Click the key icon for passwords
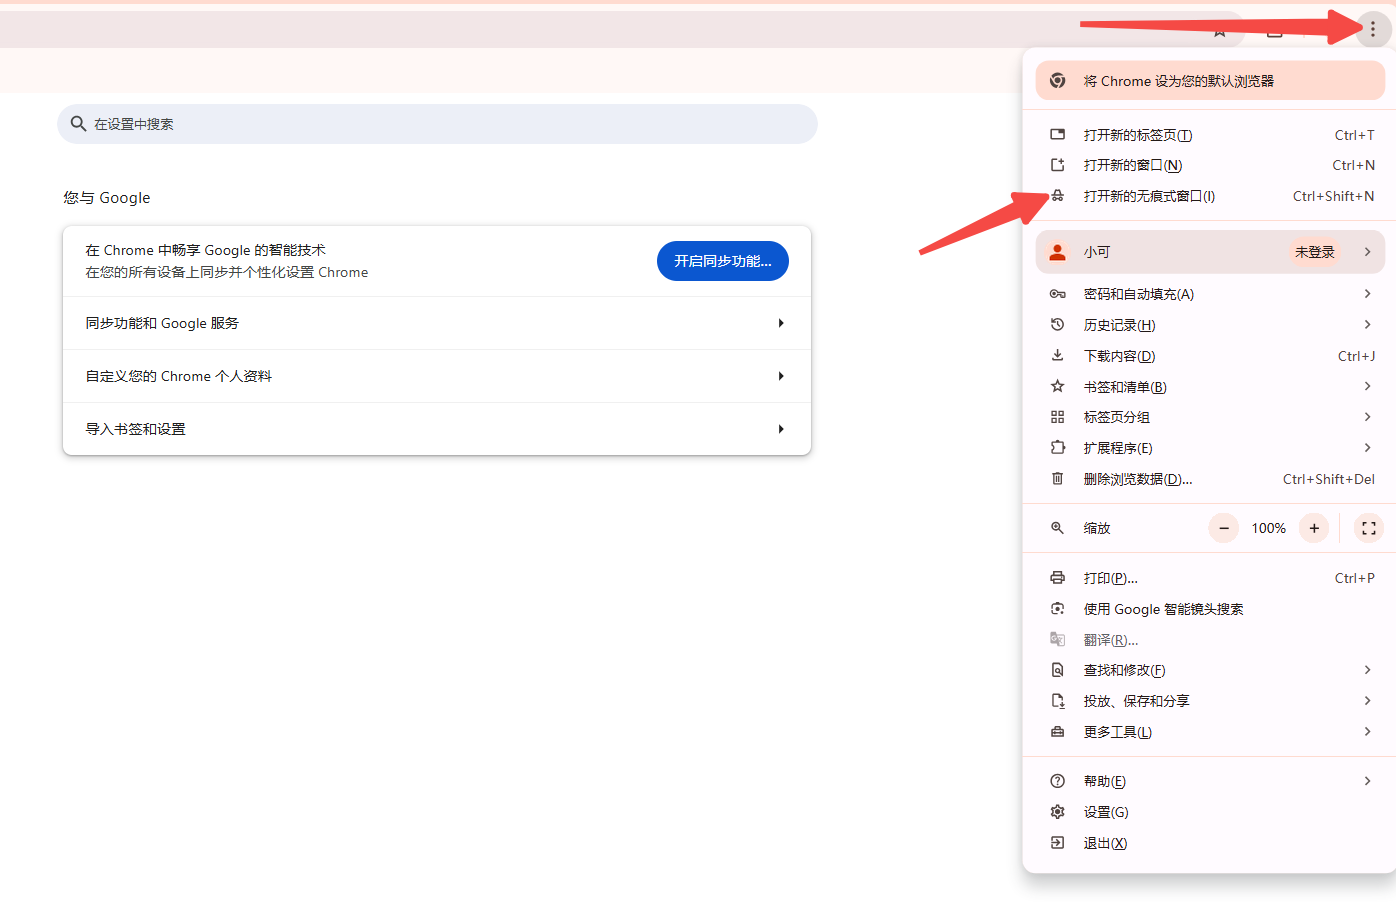1396x923 pixels. (1057, 294)
